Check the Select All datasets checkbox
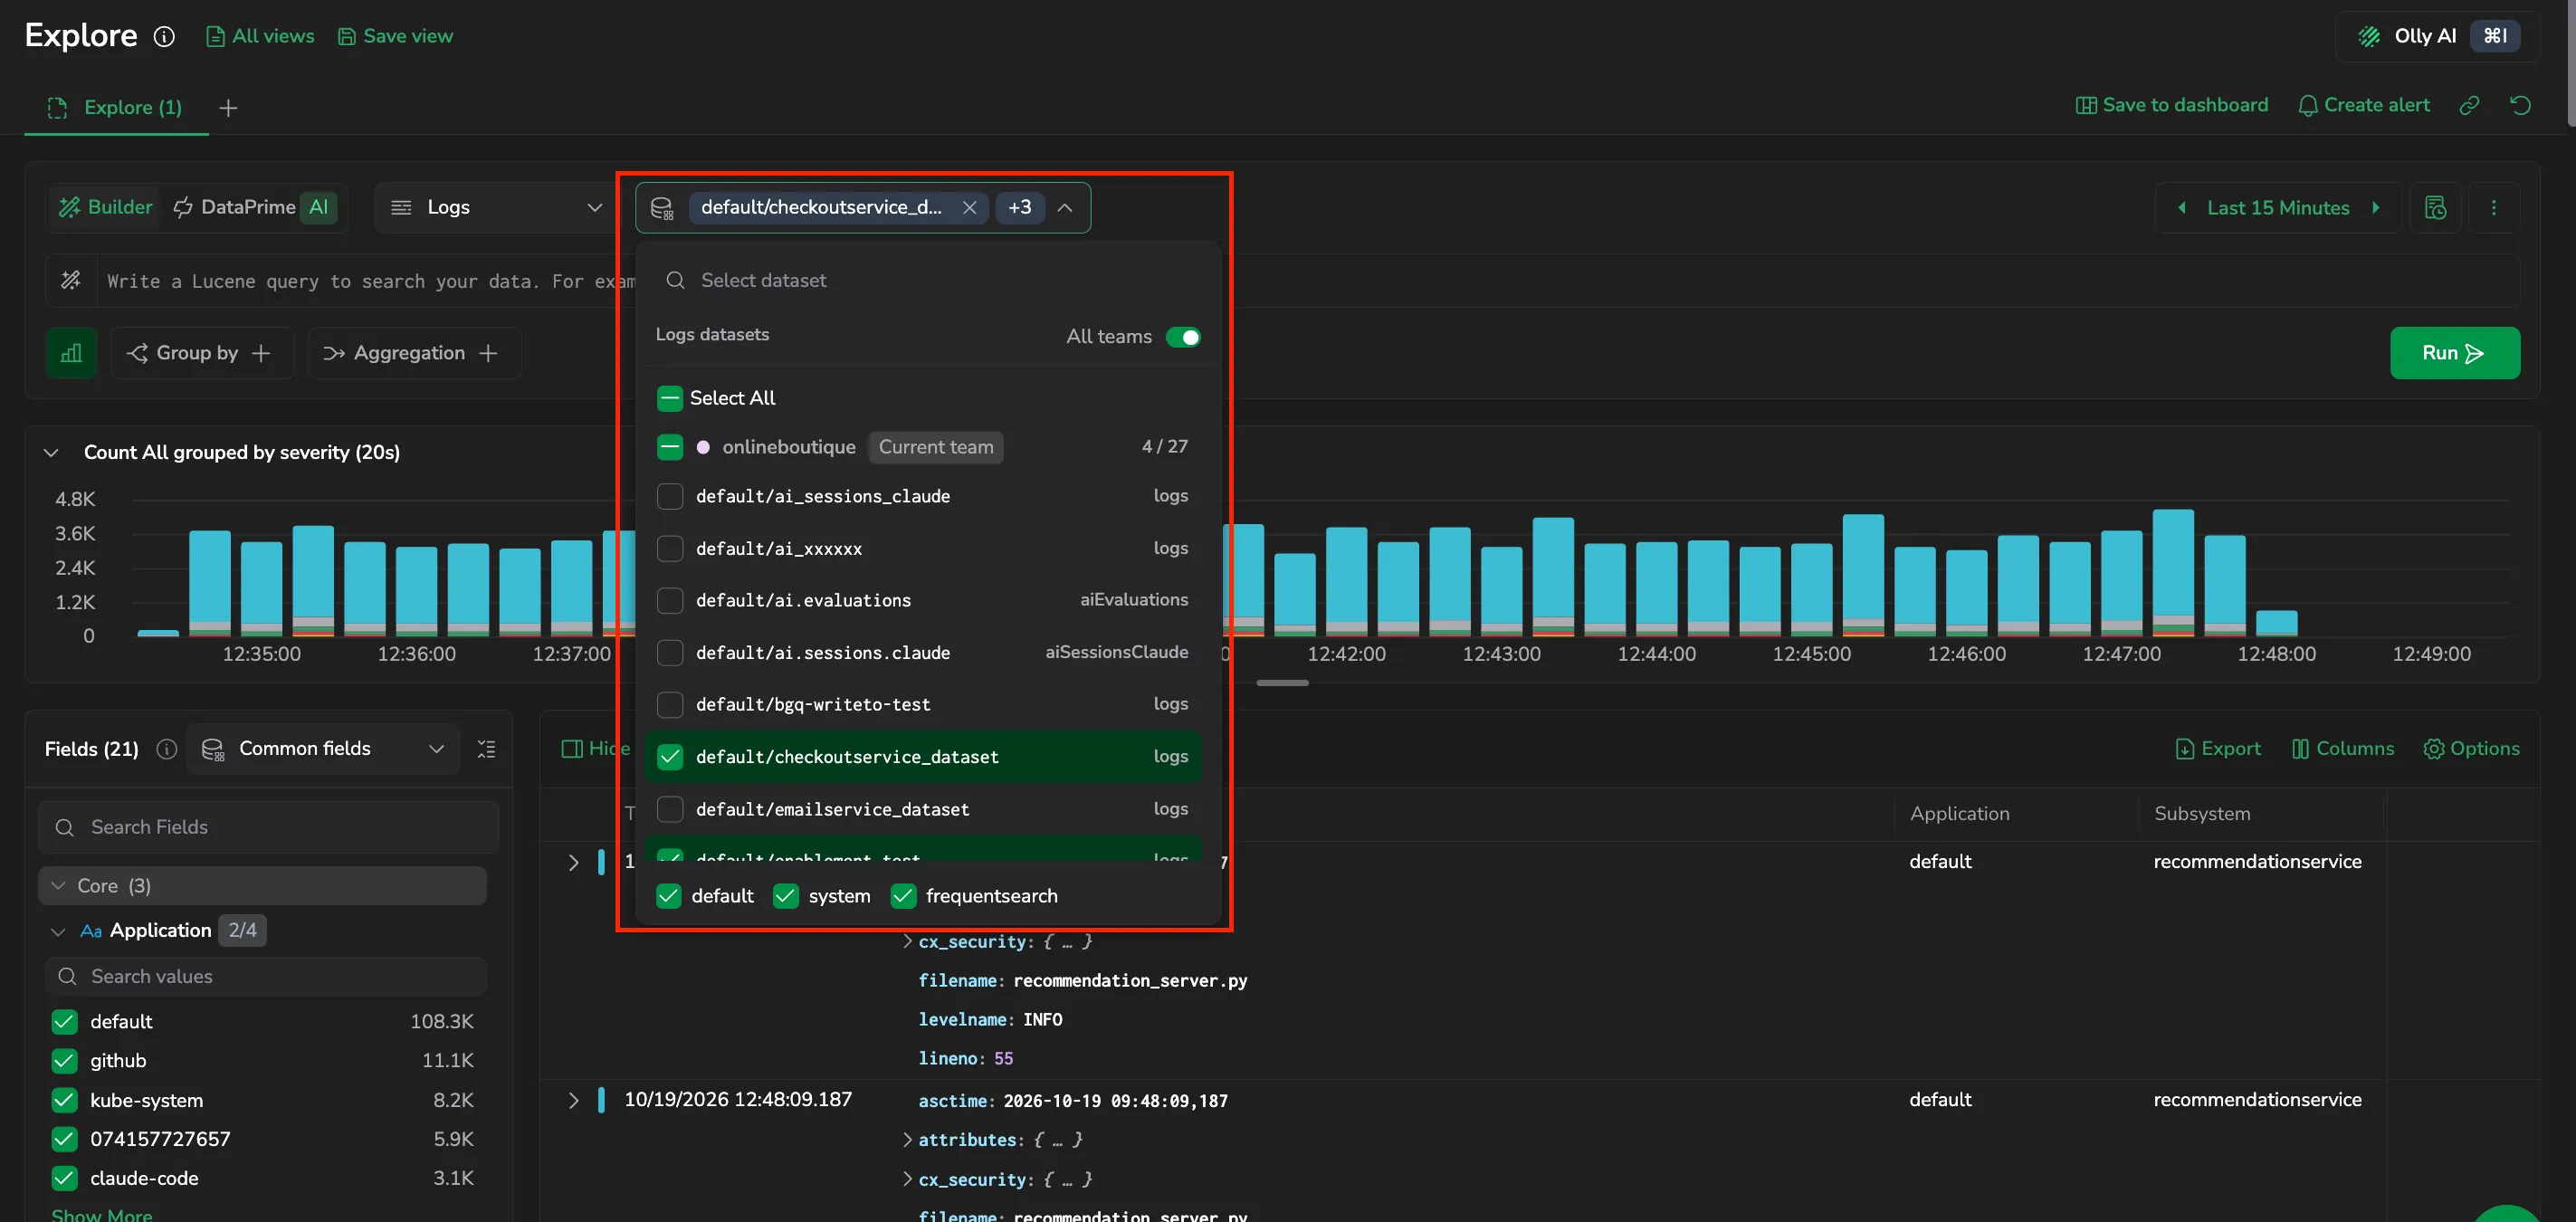Viewport: 2576px width, 1222px height. pos(669,398)
